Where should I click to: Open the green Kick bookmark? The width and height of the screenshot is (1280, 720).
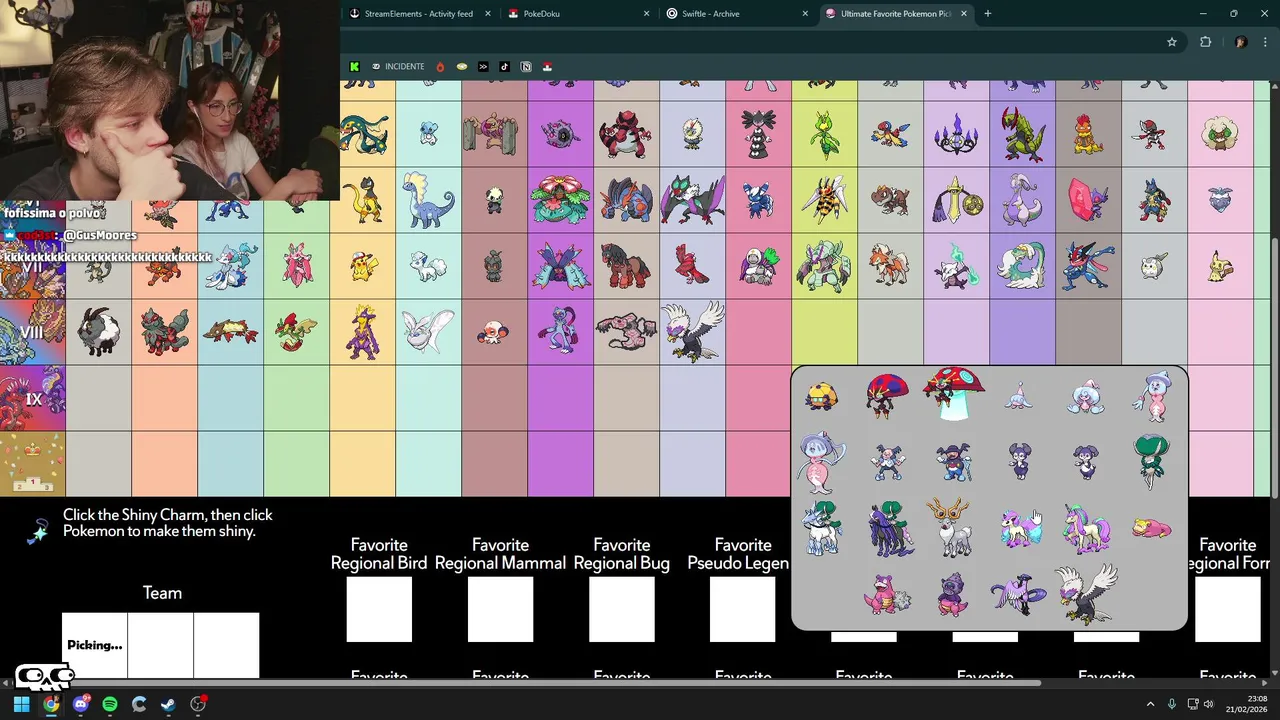pos(354,67)
